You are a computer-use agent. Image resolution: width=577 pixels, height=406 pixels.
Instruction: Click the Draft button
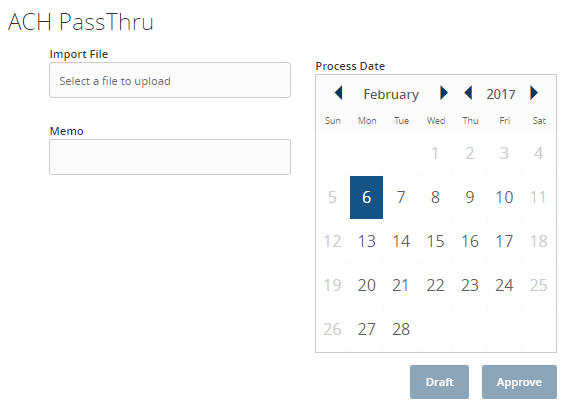(x=439, y=382)
